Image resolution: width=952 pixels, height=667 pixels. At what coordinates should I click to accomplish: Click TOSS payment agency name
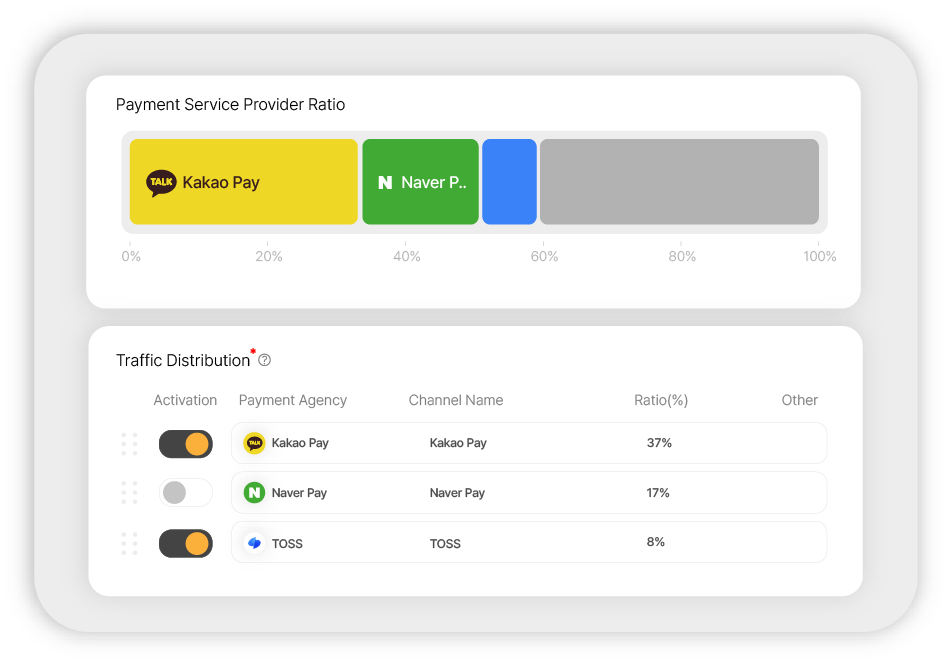coord(287,544)
